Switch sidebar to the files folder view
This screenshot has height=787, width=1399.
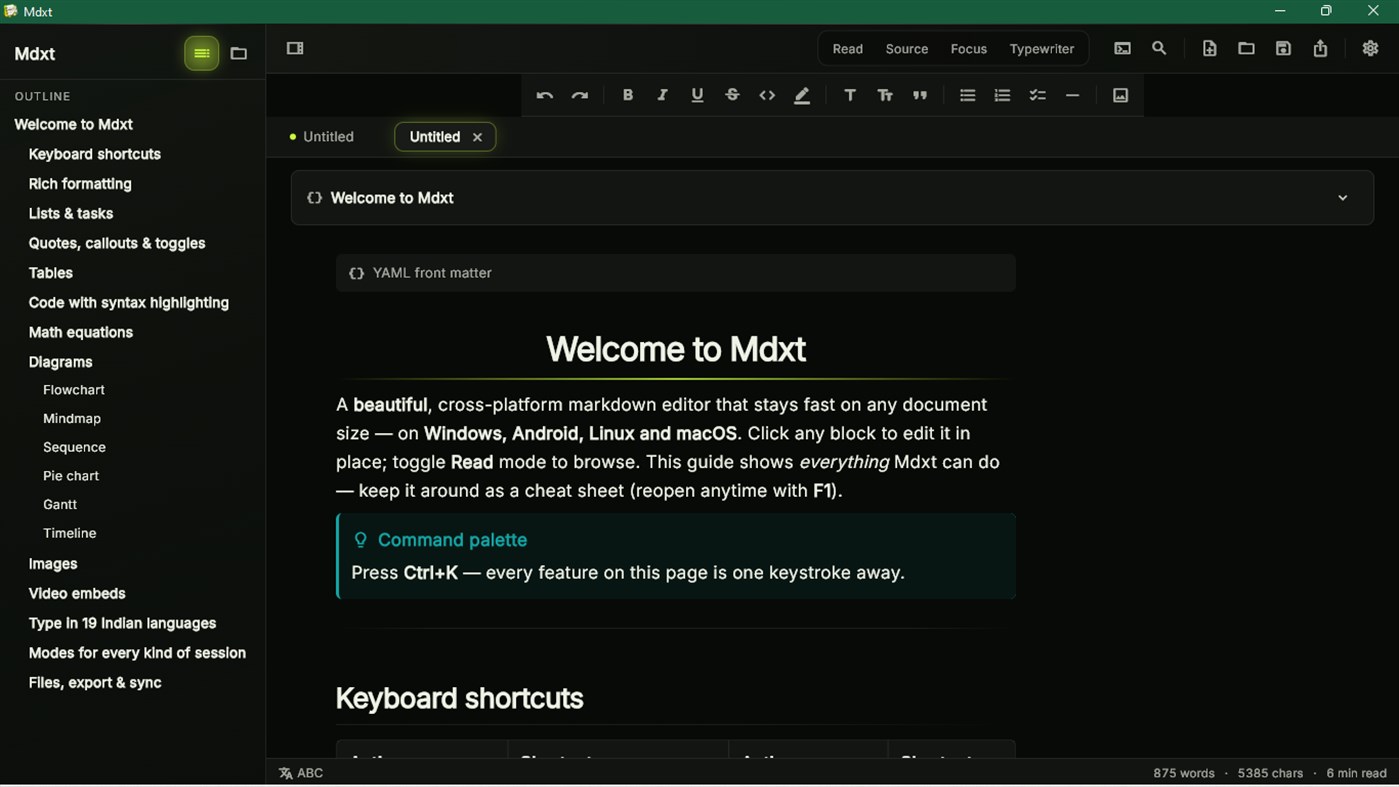click(239, 54)
